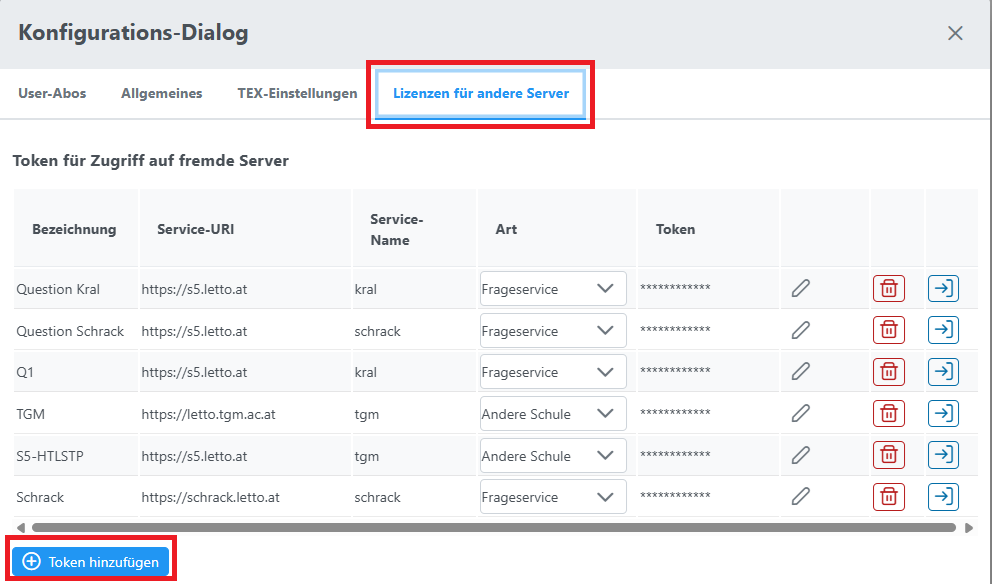Remove the Q1 token with trash icon
The width and height of the screenshot is (992, 584).
[888, 371]
